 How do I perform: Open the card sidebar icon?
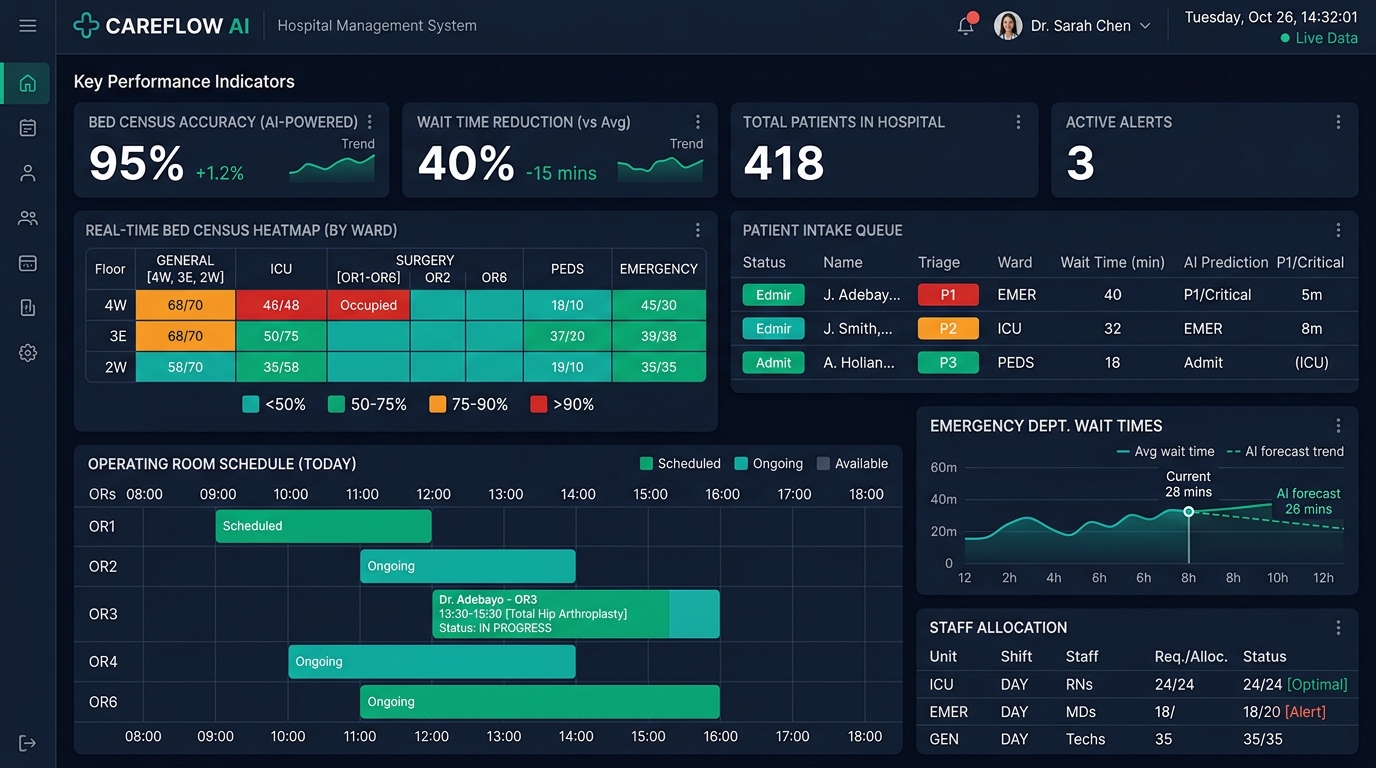[x=27, y=263]
